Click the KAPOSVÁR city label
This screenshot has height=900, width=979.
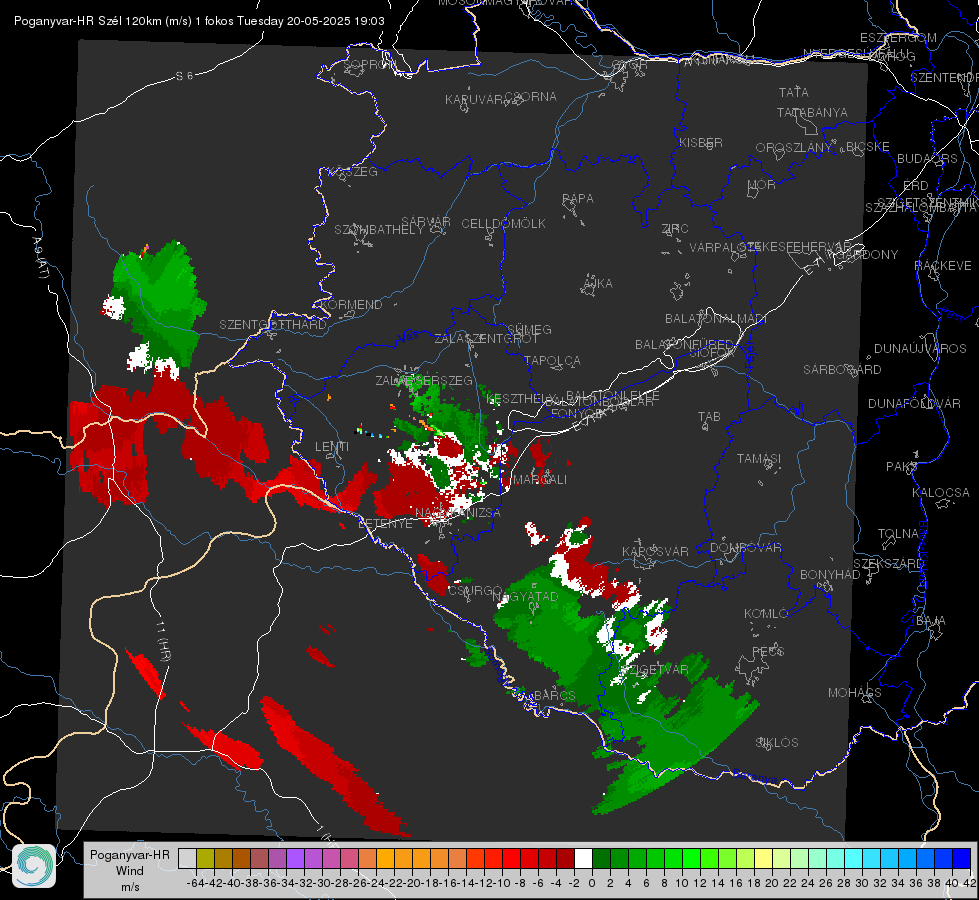[x=655, y=552]
